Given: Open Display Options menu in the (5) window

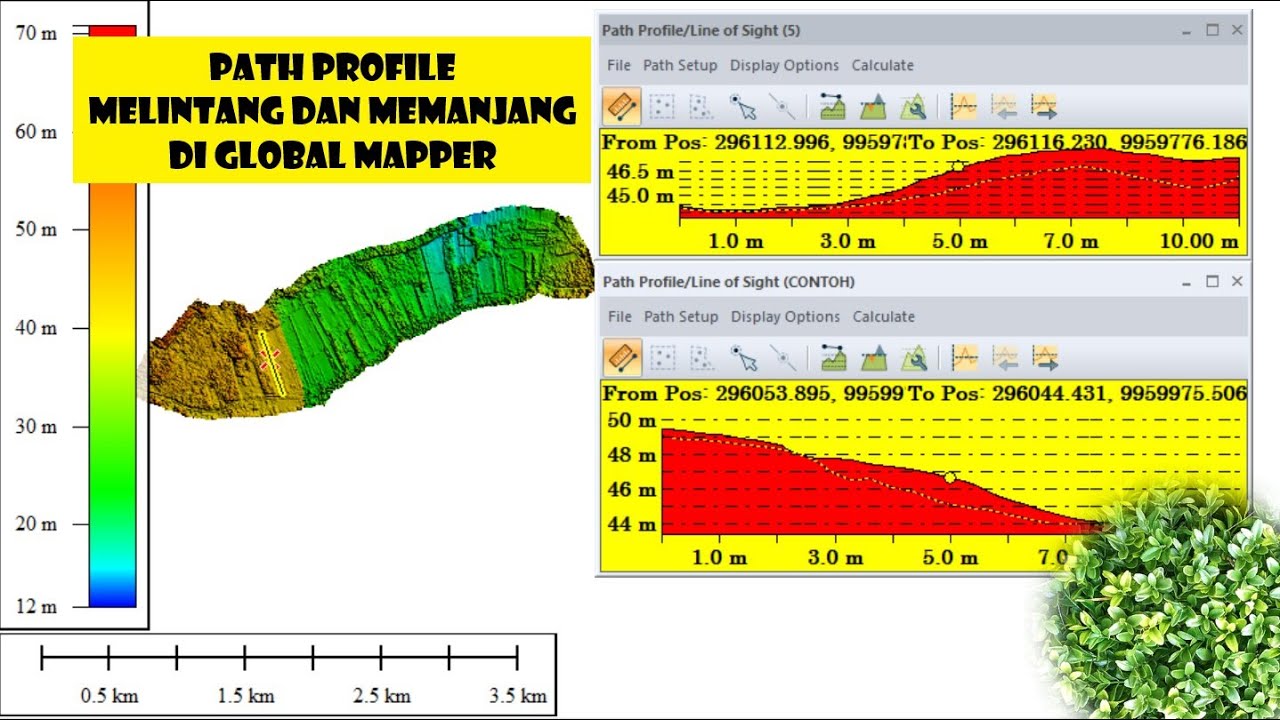Looking at the screenshot, I should [x=784, y=65].
